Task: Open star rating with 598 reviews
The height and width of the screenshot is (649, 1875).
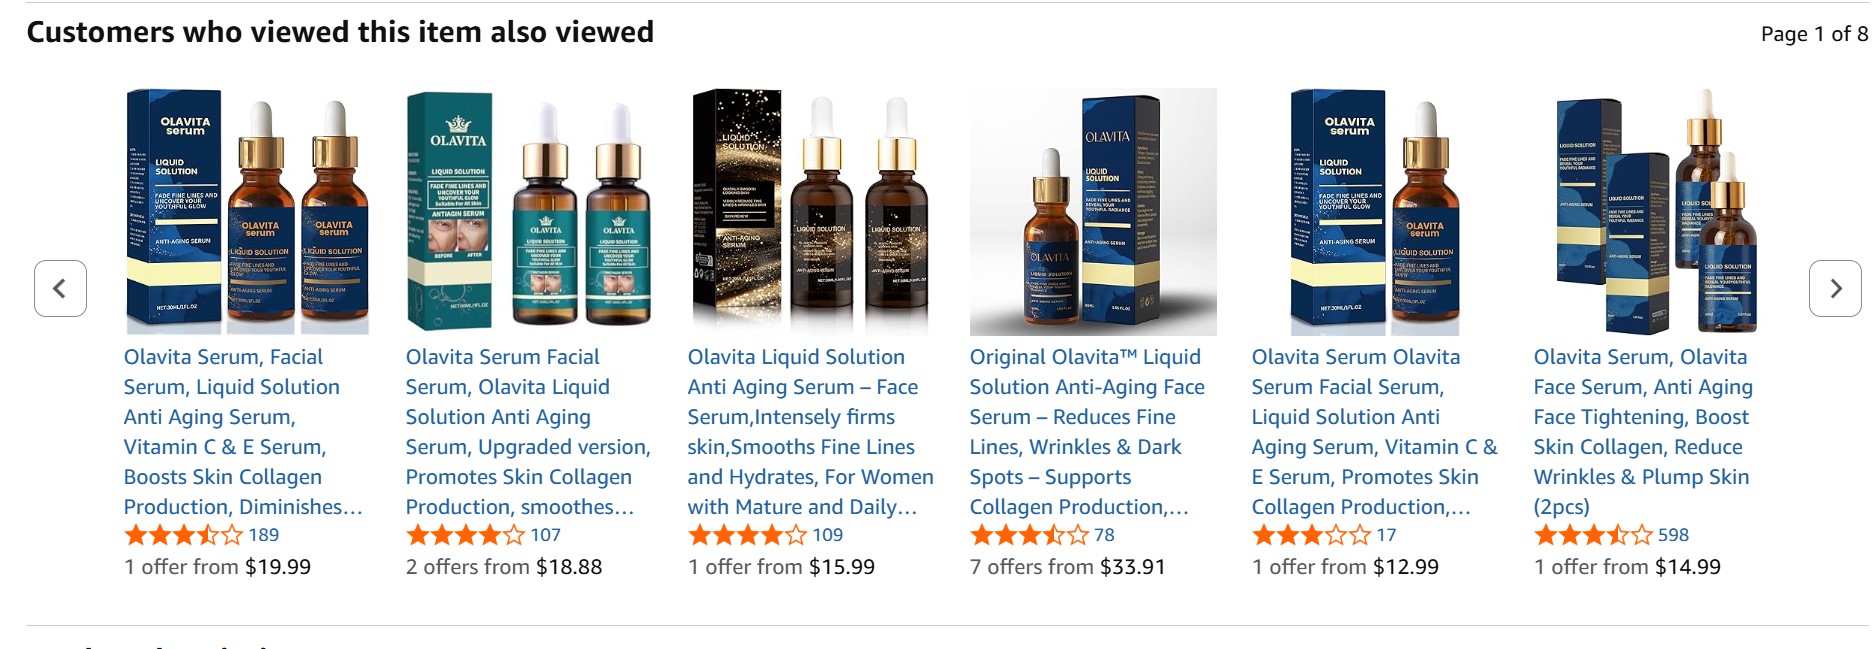Action: pos(1593,535)
